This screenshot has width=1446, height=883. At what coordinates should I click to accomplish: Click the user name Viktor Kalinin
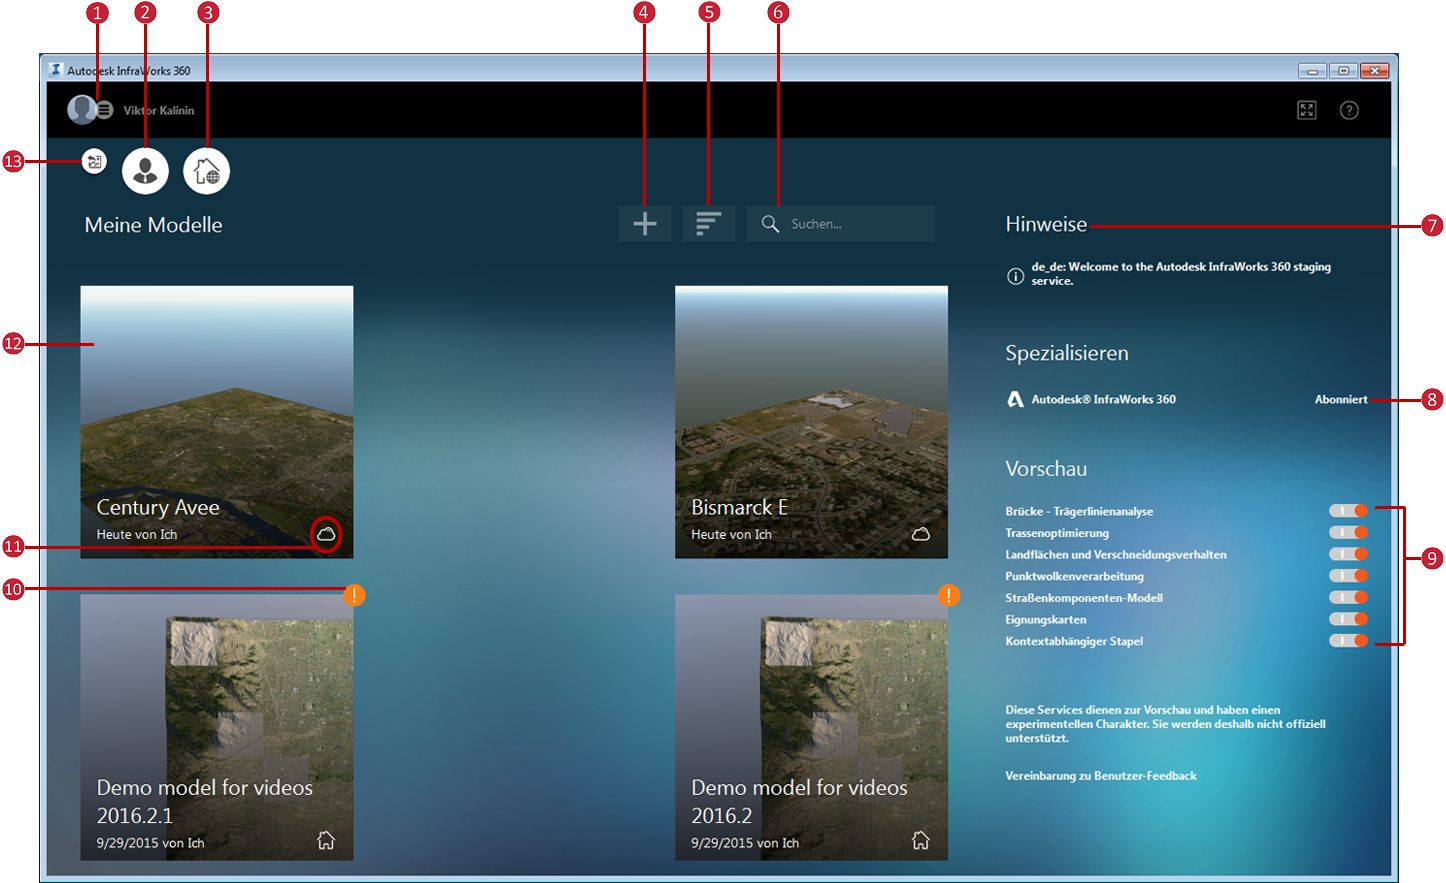pyautogui.click(x=159, y=110)
